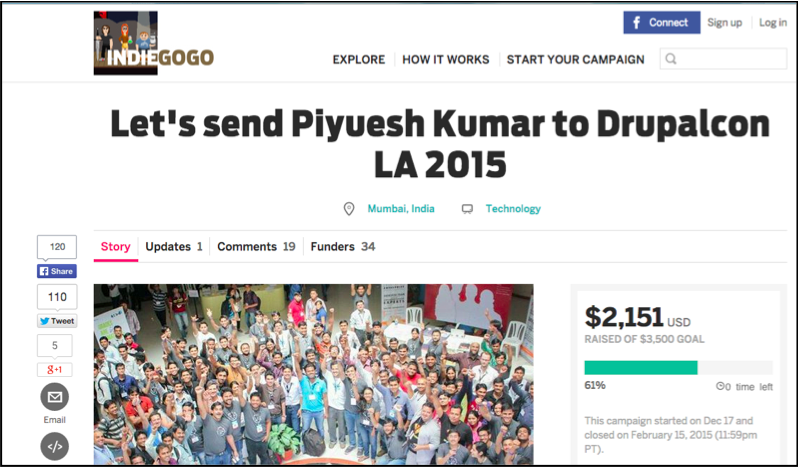Open the Story tab
This screenshot has width=799, height=467.
pyautogui.click(x=116, y=247)
